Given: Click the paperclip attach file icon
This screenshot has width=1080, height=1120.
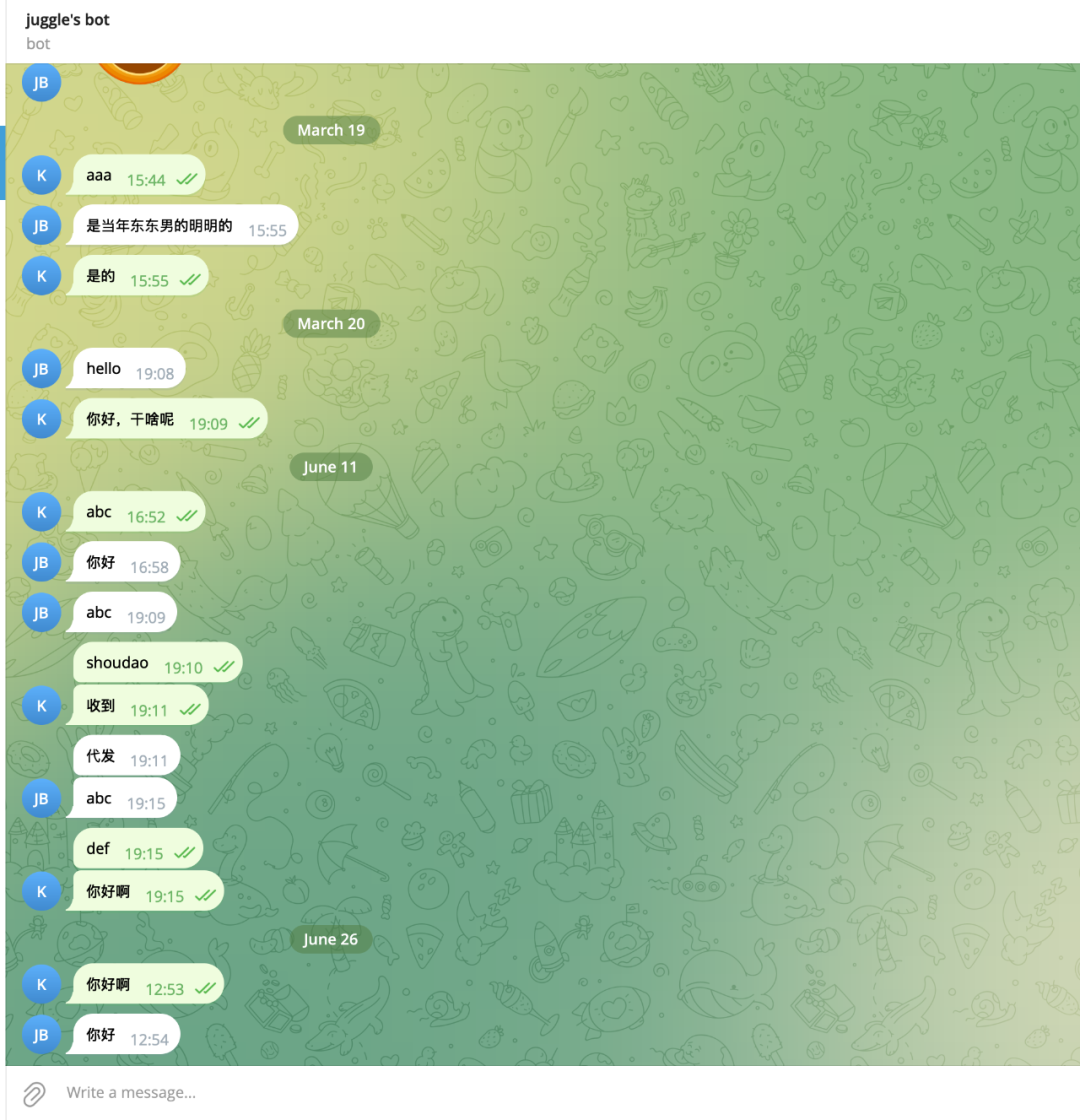Looking at the screenshot, I should [34, 1094].
